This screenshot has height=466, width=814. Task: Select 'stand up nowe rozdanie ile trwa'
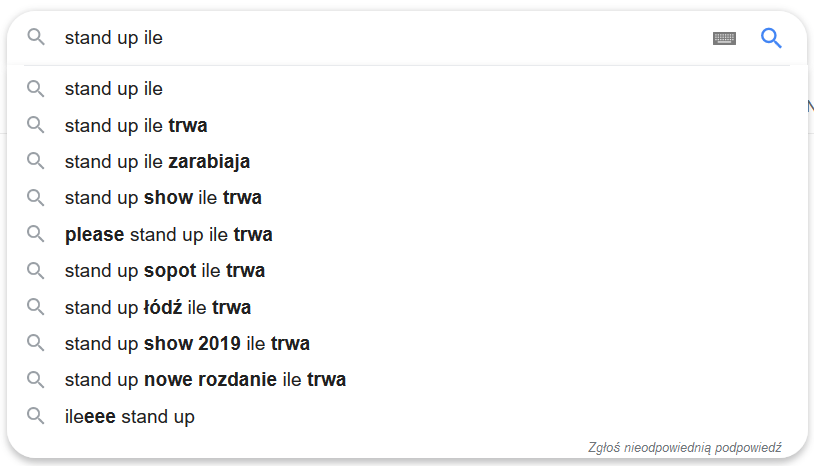click(205, 380)
